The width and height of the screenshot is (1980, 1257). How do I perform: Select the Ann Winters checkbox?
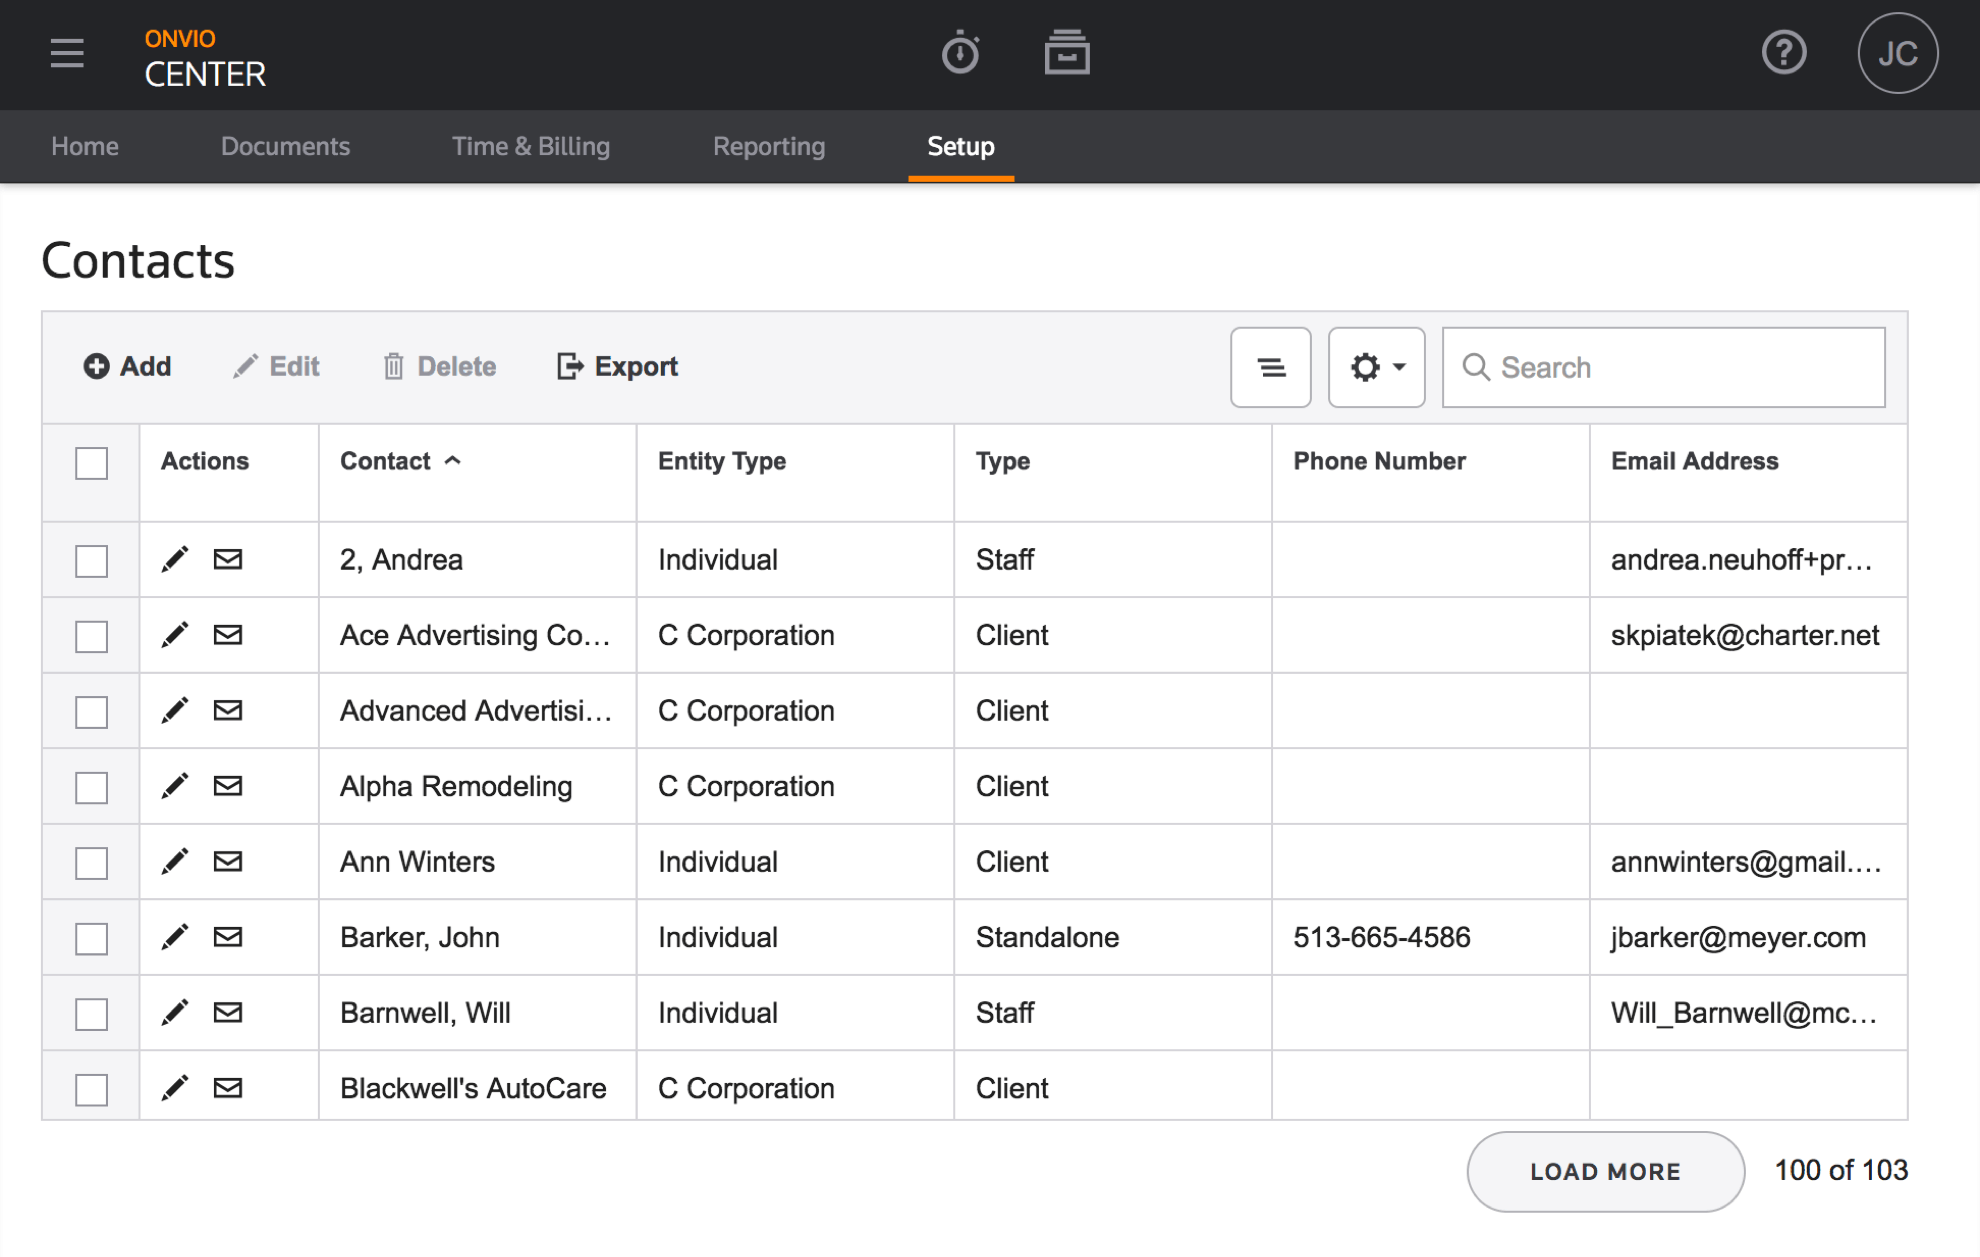coord(91,863)
